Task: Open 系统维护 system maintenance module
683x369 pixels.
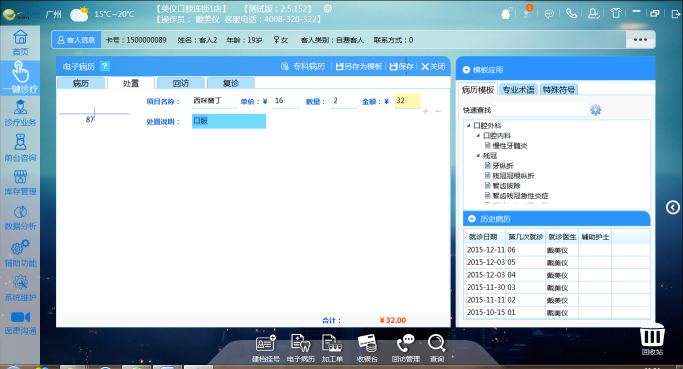Action: [x=20, y=288]
